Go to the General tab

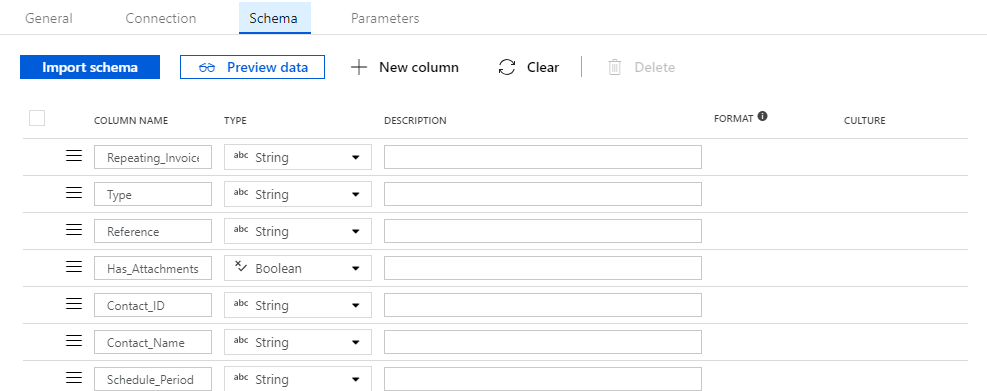point(48,18)
